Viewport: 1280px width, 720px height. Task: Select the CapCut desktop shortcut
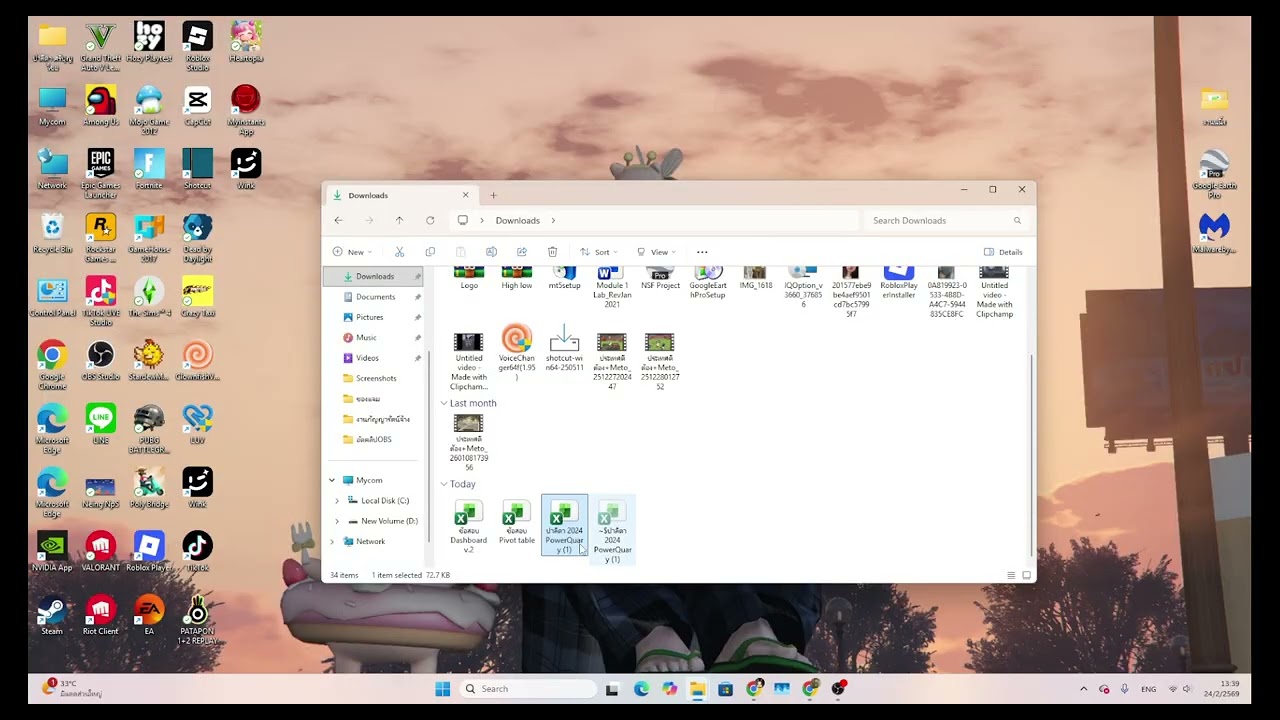[x=197, y=106]
